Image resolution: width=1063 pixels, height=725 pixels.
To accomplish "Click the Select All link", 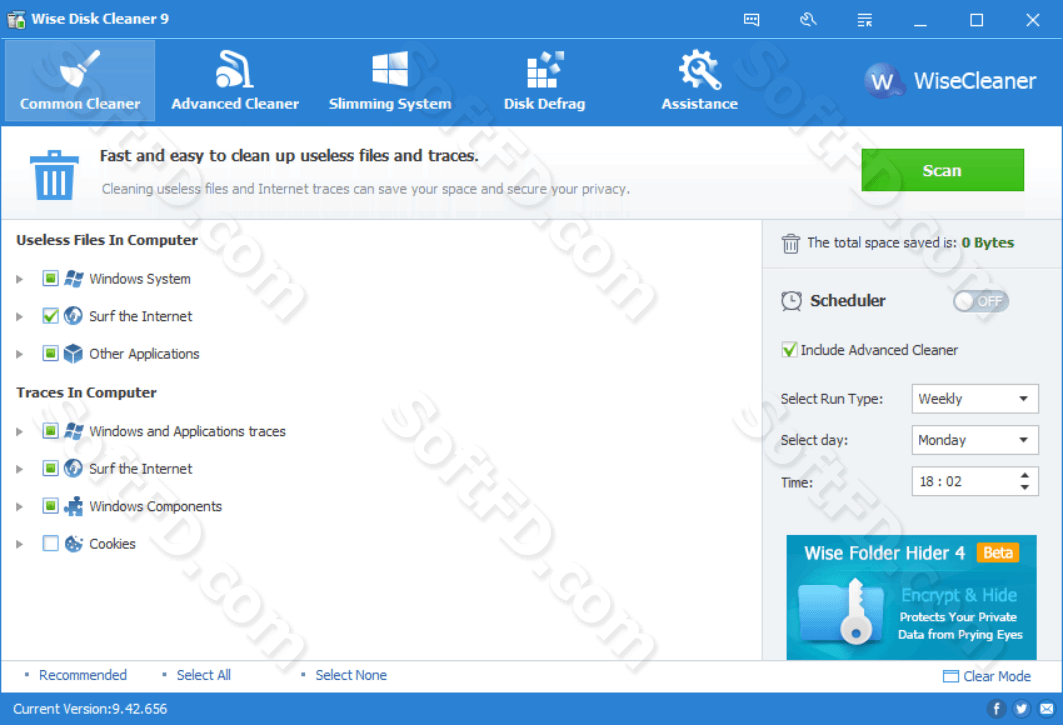I will [x=203, y=675].
